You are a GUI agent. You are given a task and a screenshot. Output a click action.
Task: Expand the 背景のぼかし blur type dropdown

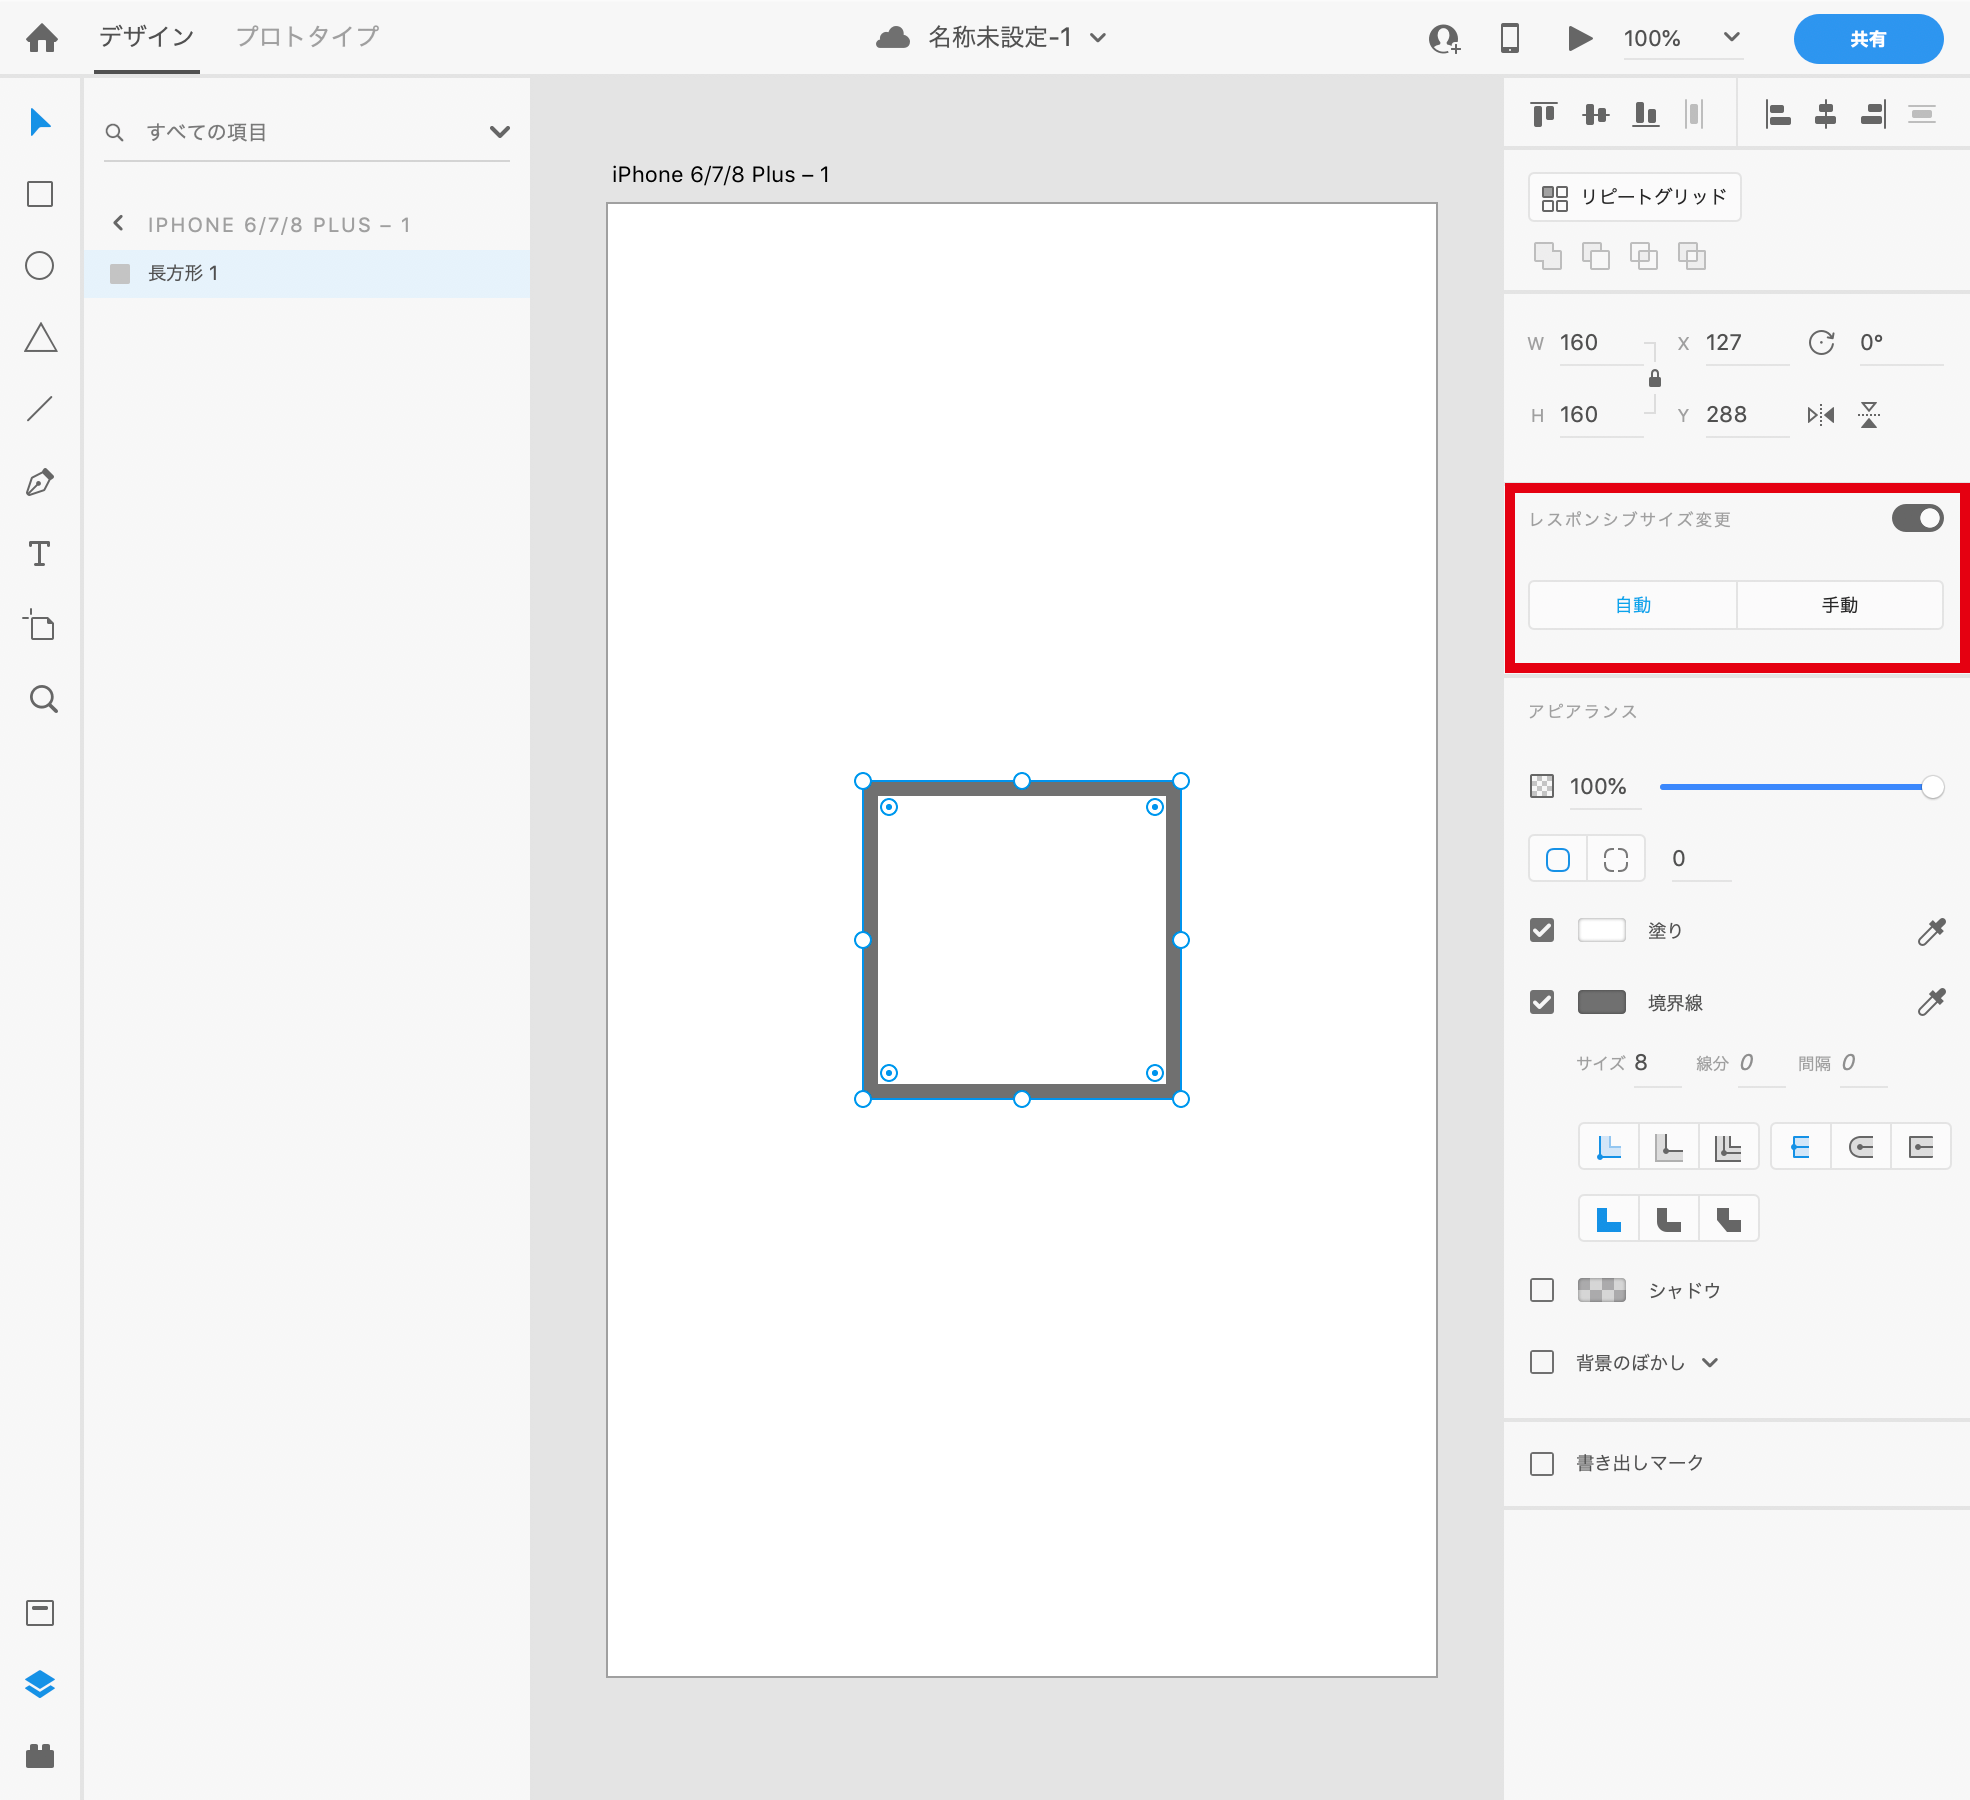click(1710, 1363)
